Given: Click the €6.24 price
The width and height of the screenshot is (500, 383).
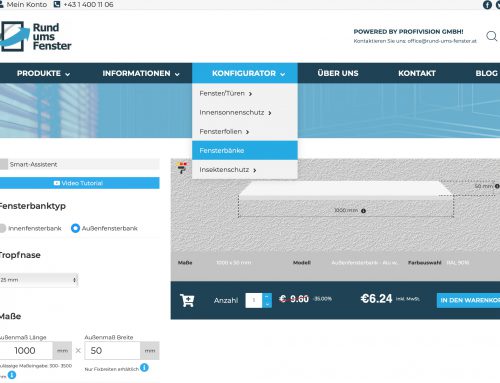Looking at the screenshot, I should click(x=376, y=299).
